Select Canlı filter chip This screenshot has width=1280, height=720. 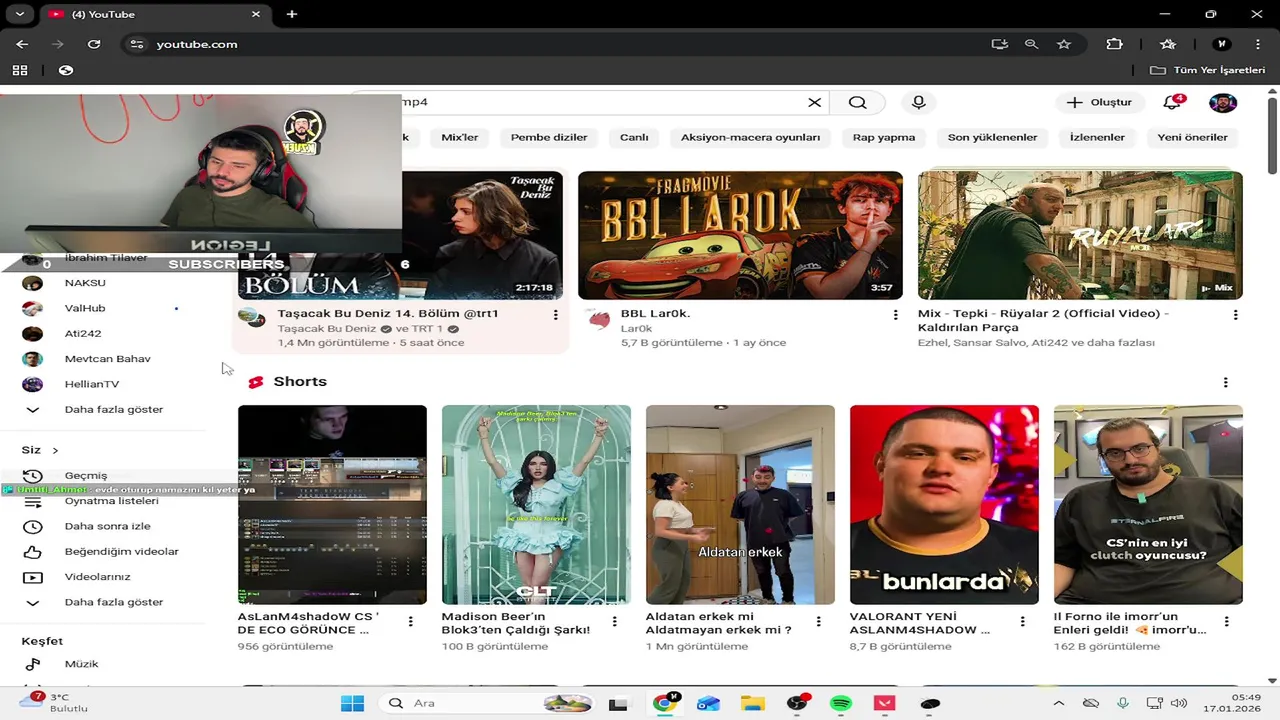(634, 137)
